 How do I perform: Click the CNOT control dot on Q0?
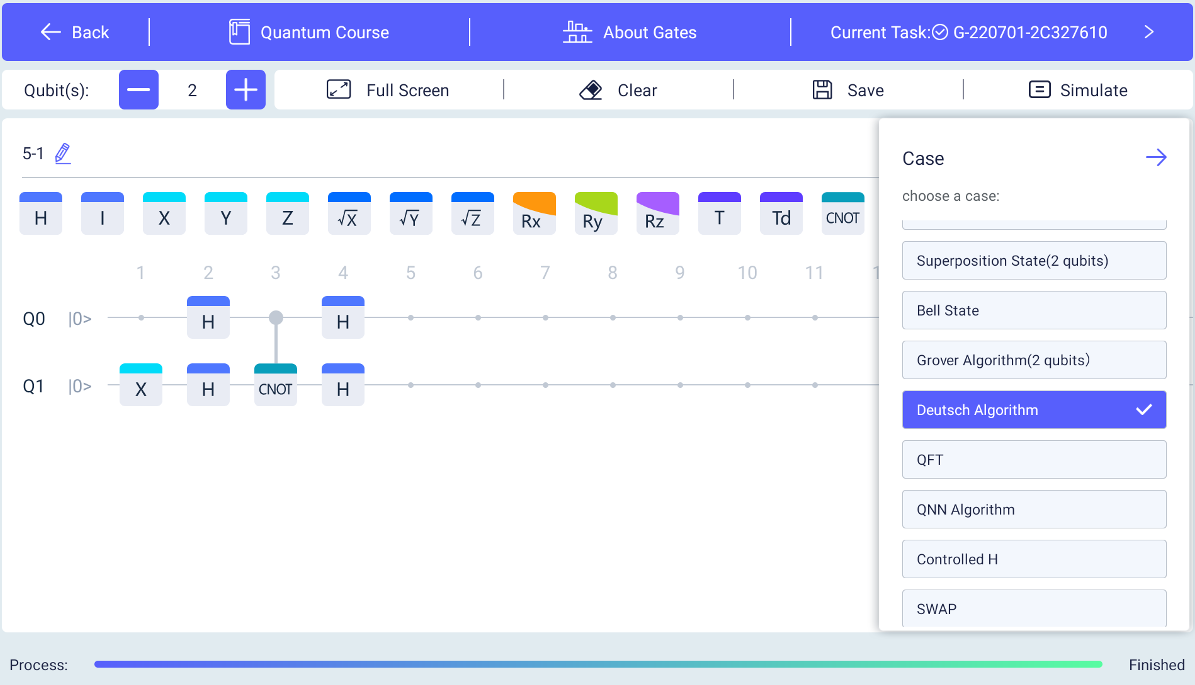point(276,318)
